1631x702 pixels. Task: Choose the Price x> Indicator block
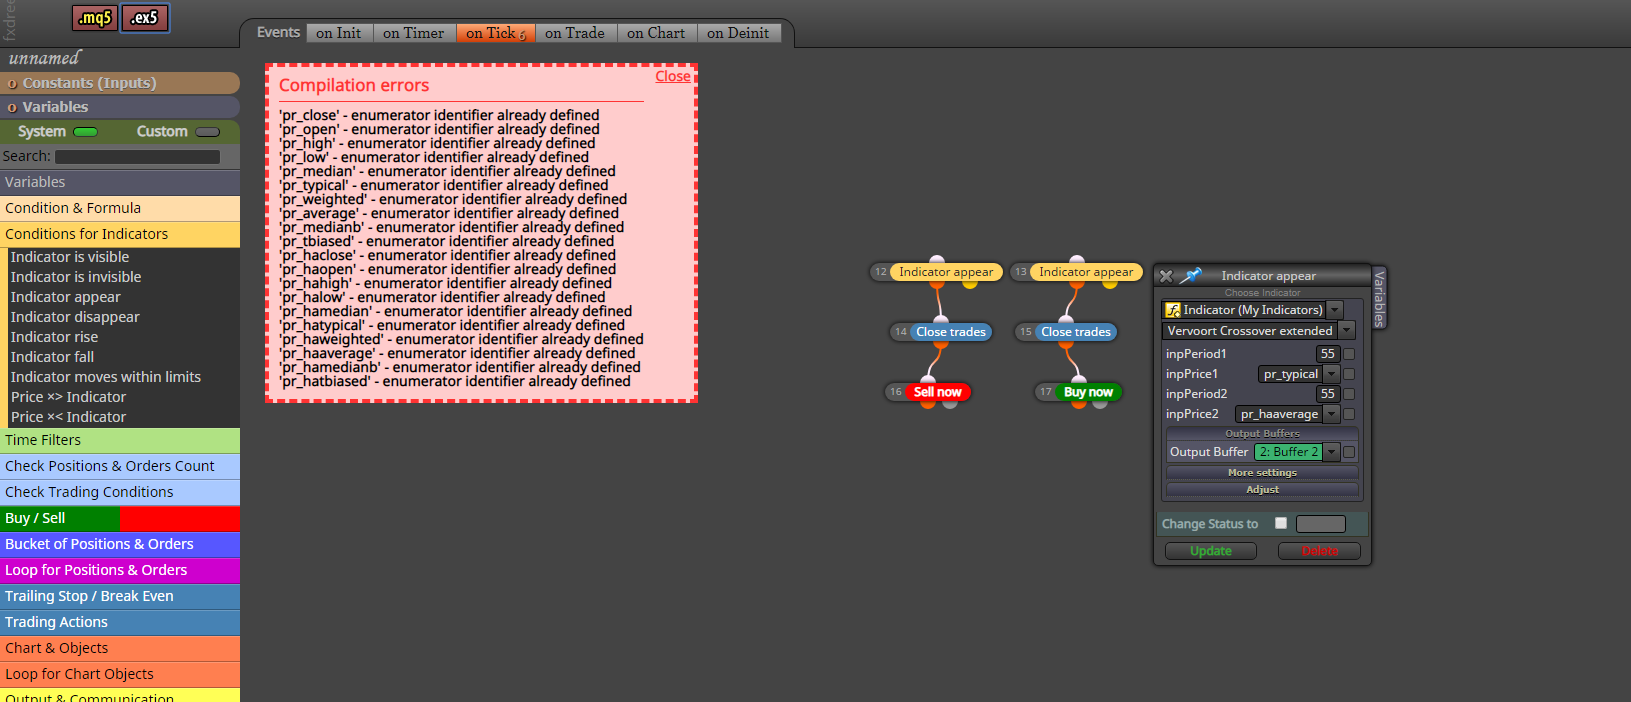pyautogui.click(x=68, y=397)
